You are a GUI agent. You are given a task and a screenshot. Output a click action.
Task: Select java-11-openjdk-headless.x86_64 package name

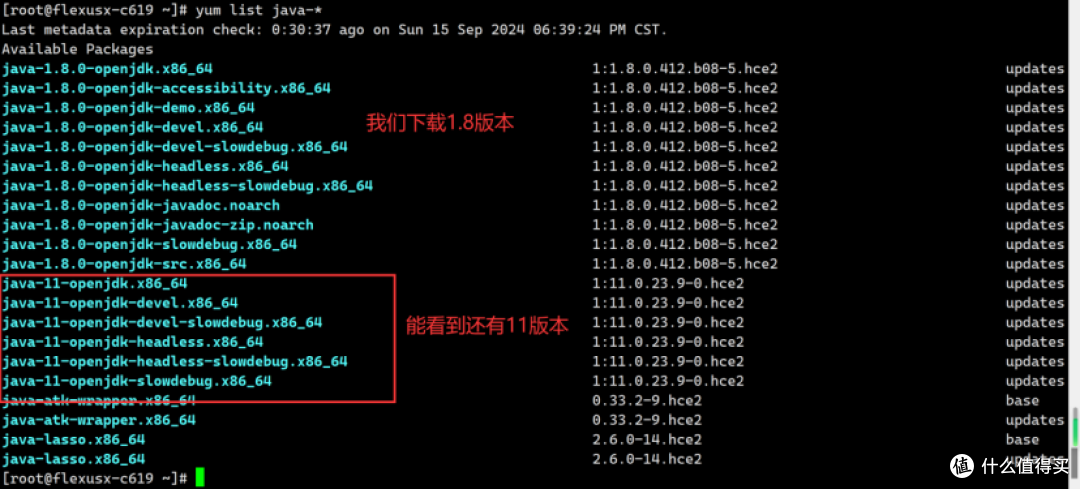point(132,342)
